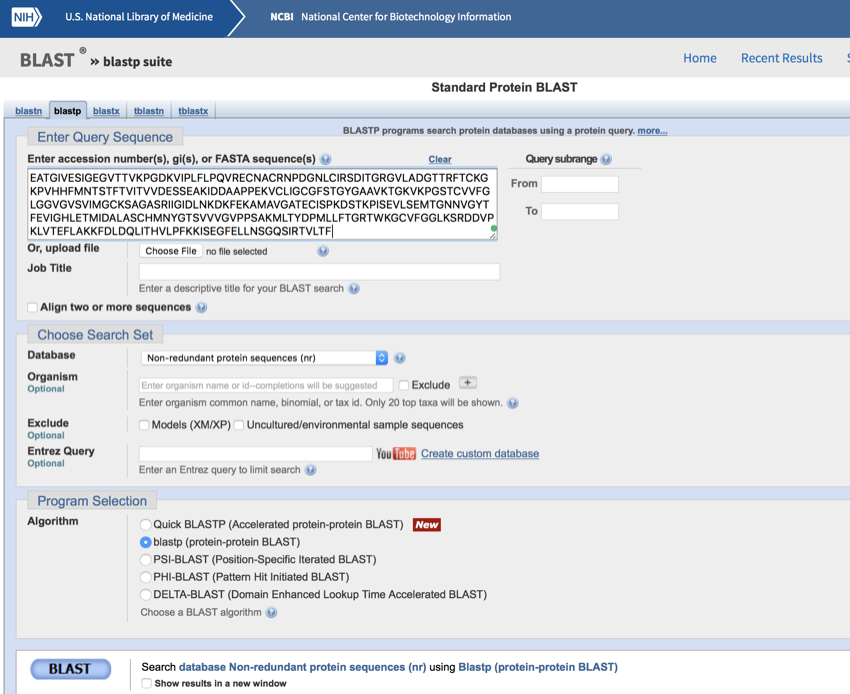The width and height of the screenshot is (850, 694).
Task: Click help icon next to Choose a BLAST algorithm
Action: tap(271, 613)
